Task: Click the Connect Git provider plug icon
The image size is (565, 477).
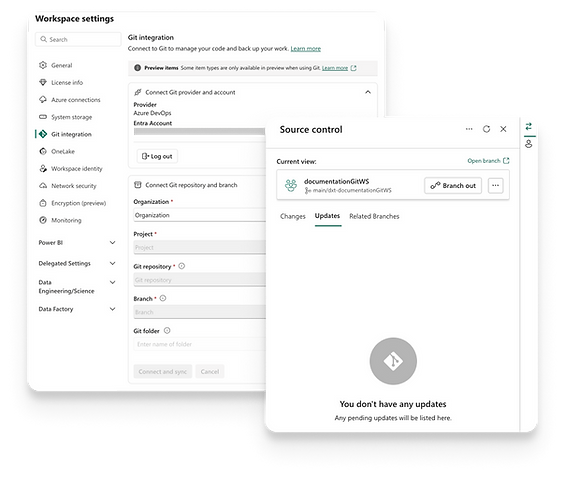Action: pyautogui.click(x=138, y=92)
